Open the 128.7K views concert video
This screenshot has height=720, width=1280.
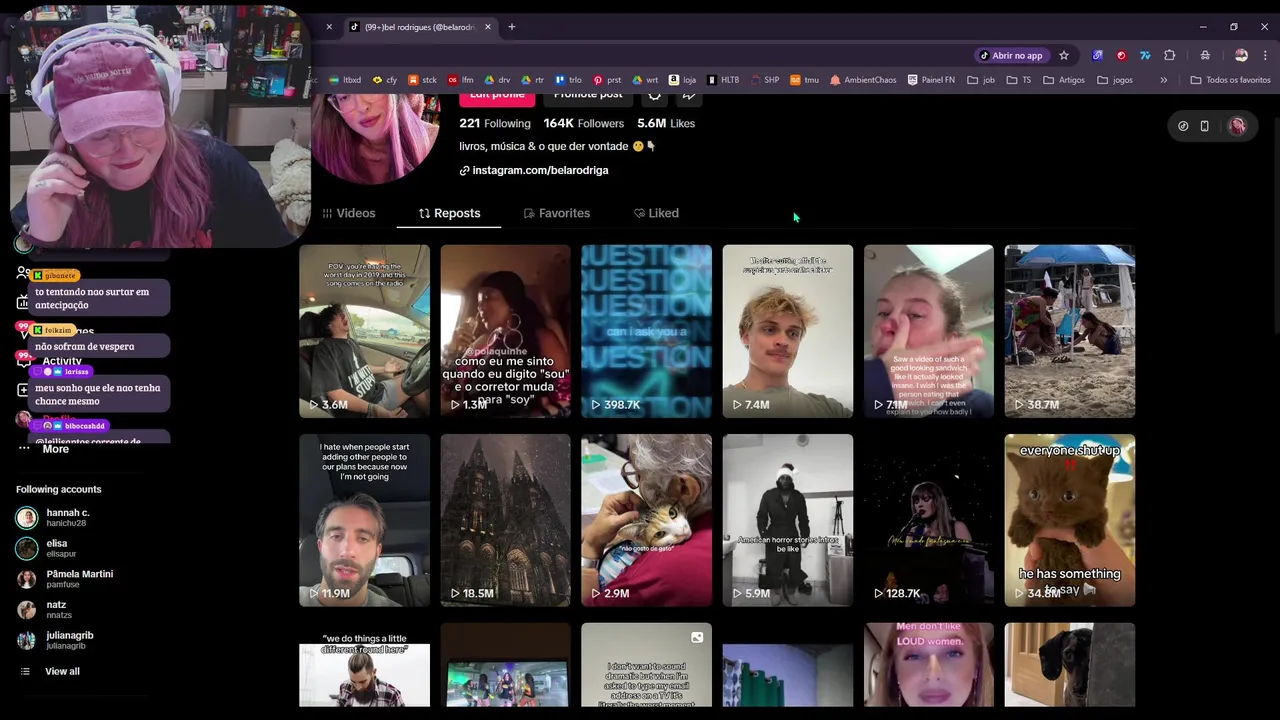928,520
